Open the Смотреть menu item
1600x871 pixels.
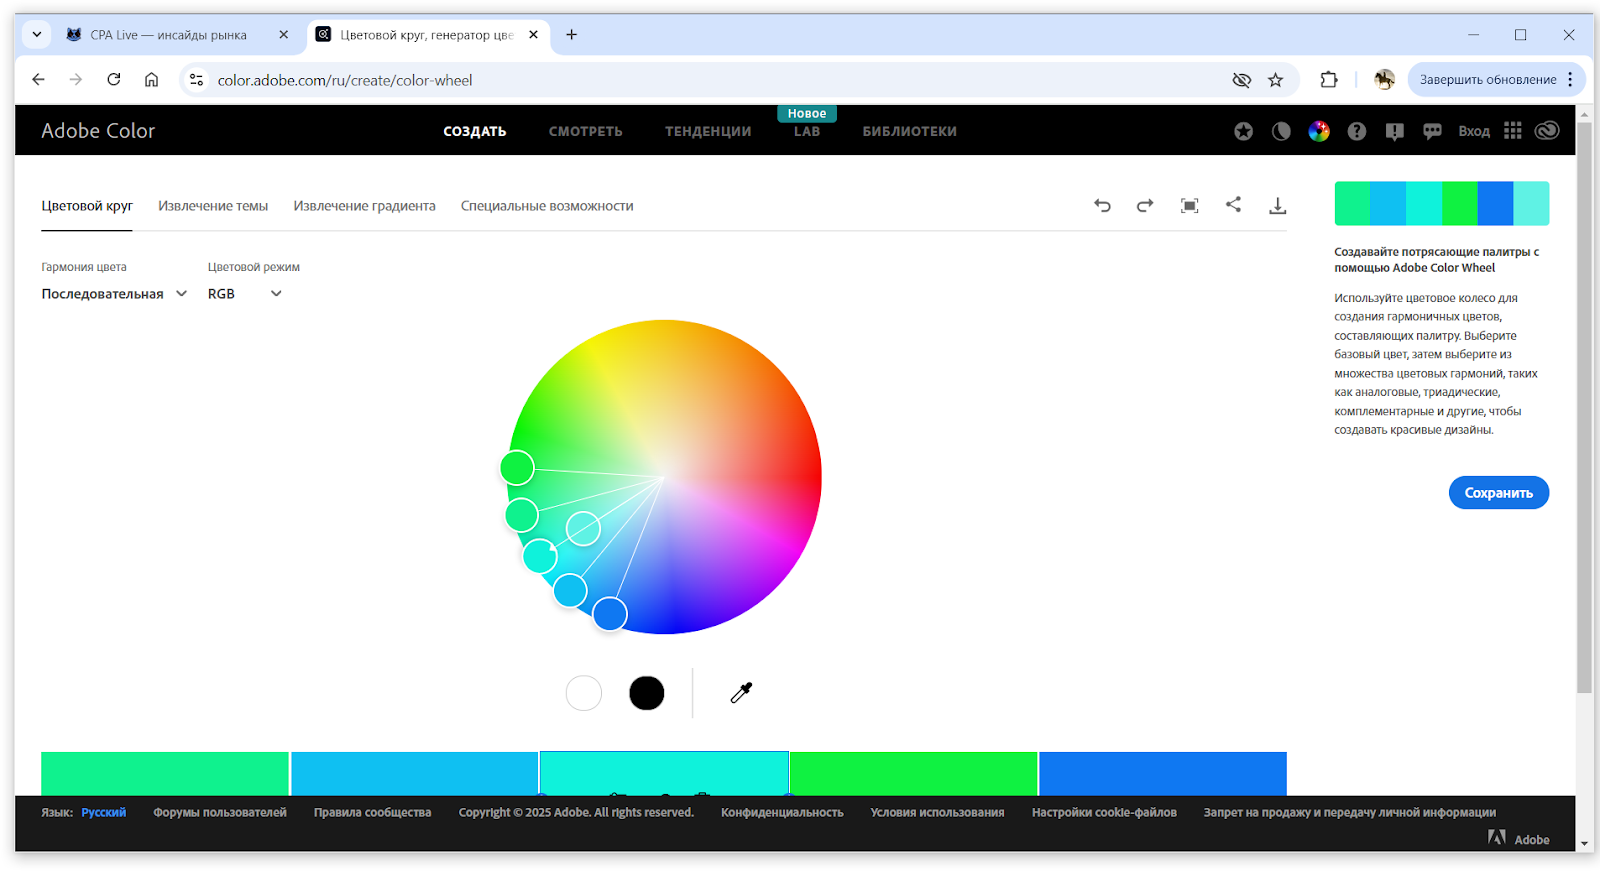tap(585, 131)
